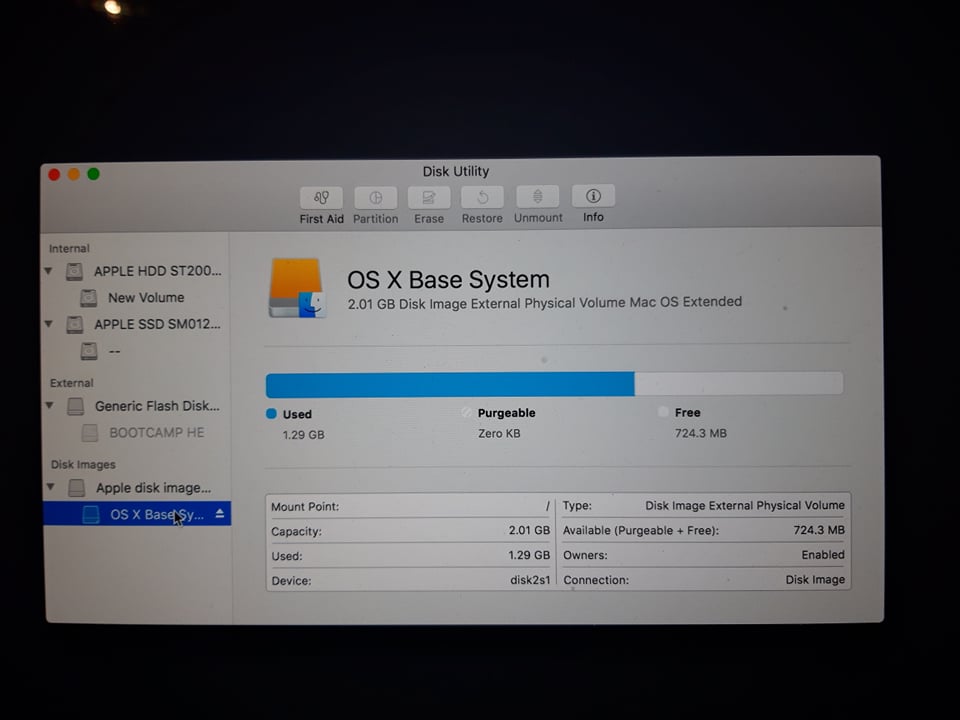
Task: Click the OS X Base System title
Action: pos(448,280)
